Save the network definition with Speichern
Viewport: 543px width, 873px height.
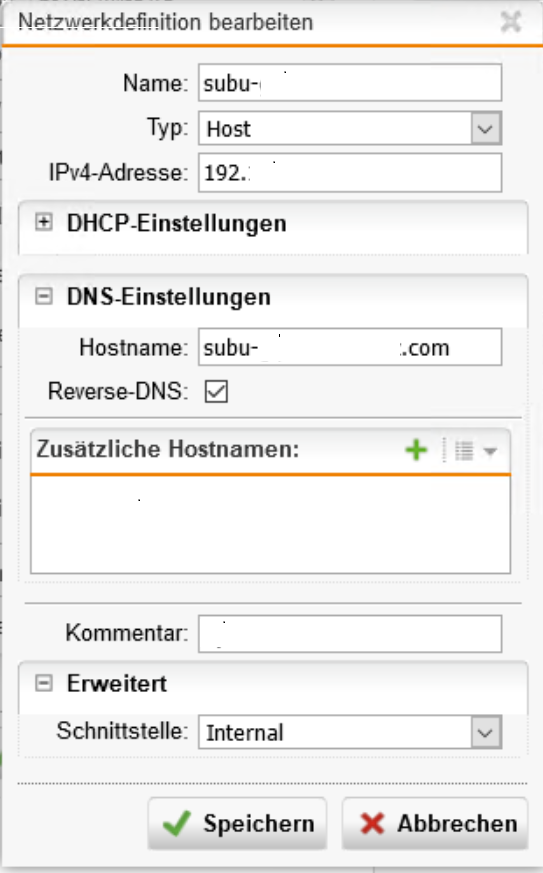(237, 823)
